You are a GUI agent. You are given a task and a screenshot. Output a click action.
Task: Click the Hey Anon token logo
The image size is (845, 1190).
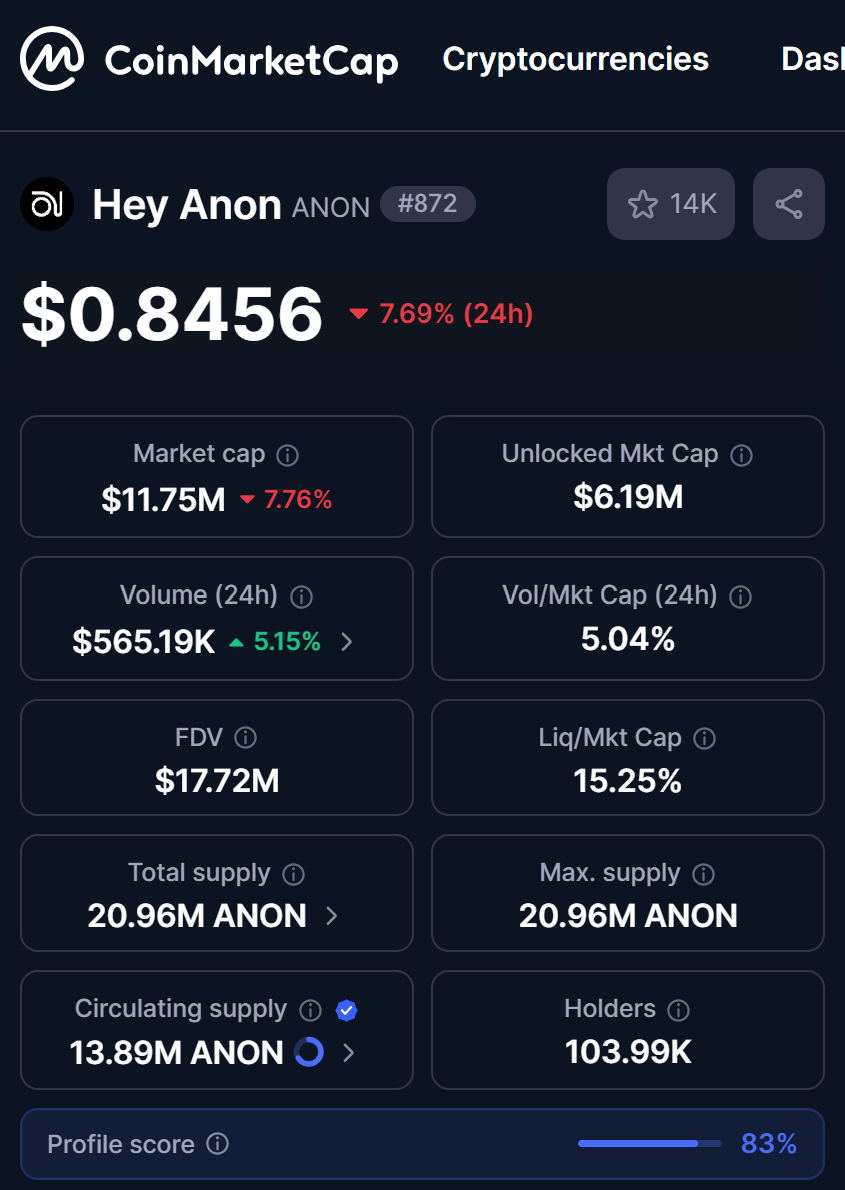tap(47, 205)
